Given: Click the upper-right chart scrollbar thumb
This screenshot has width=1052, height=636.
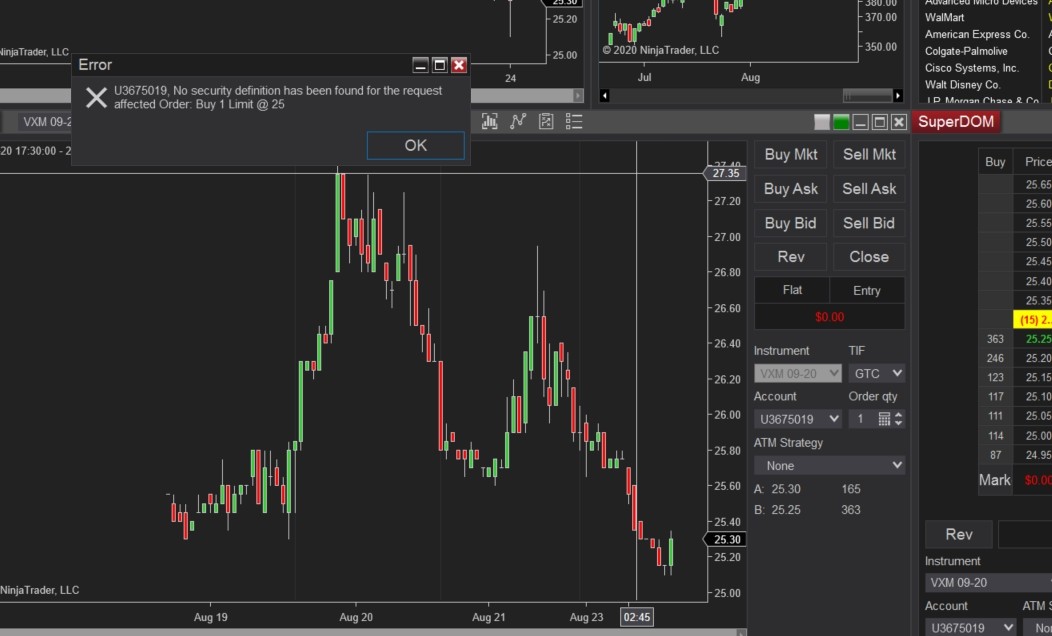Looking at the screenshot, I should click(x=867, y=96).
